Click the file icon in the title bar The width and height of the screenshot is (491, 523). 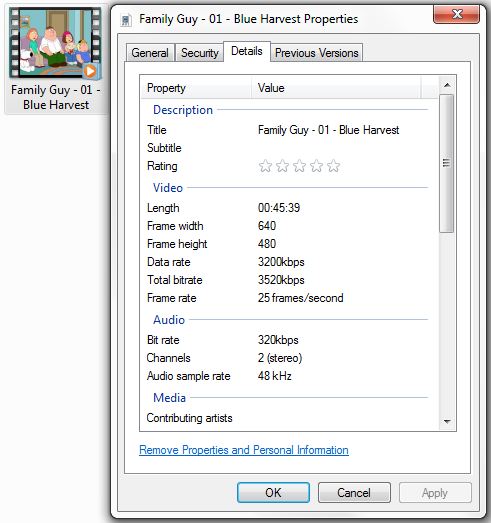point(126,20)
